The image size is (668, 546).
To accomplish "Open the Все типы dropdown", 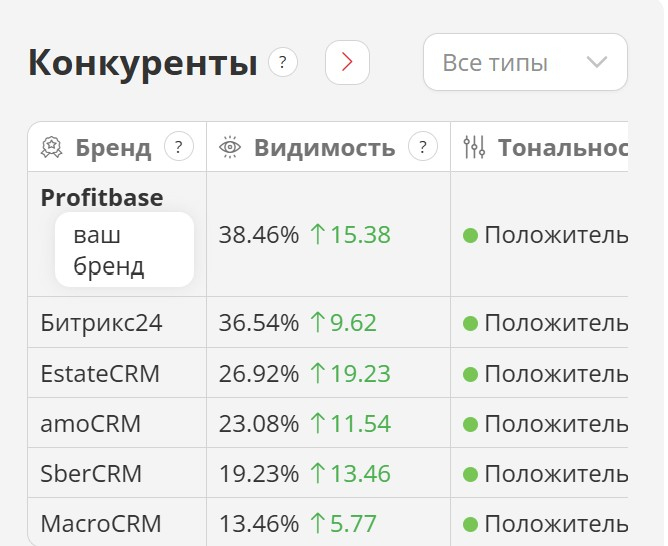I will tap(525, 63).
